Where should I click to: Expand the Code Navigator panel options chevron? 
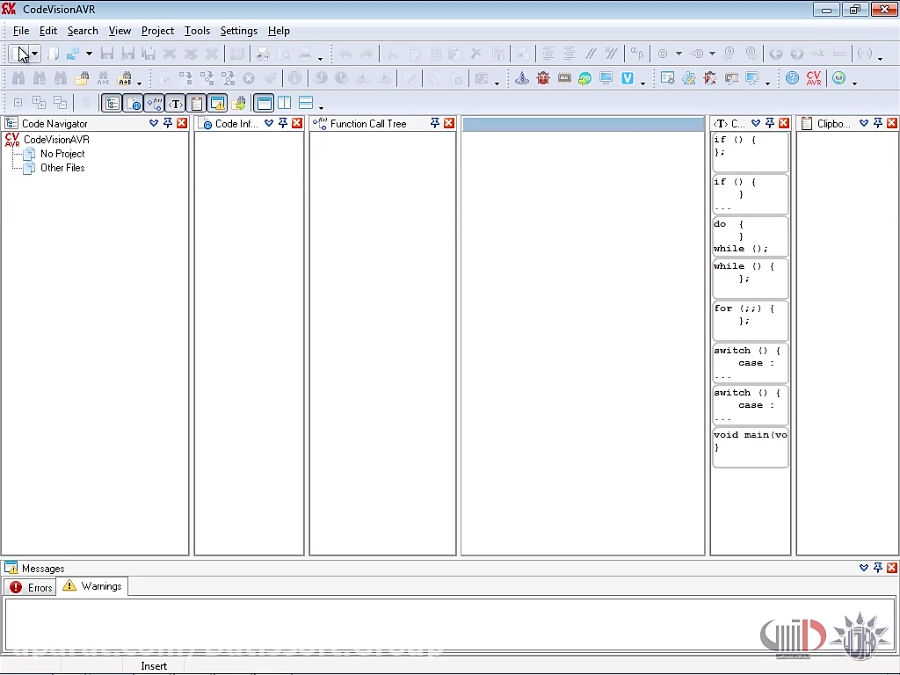(x=154, y=123)
